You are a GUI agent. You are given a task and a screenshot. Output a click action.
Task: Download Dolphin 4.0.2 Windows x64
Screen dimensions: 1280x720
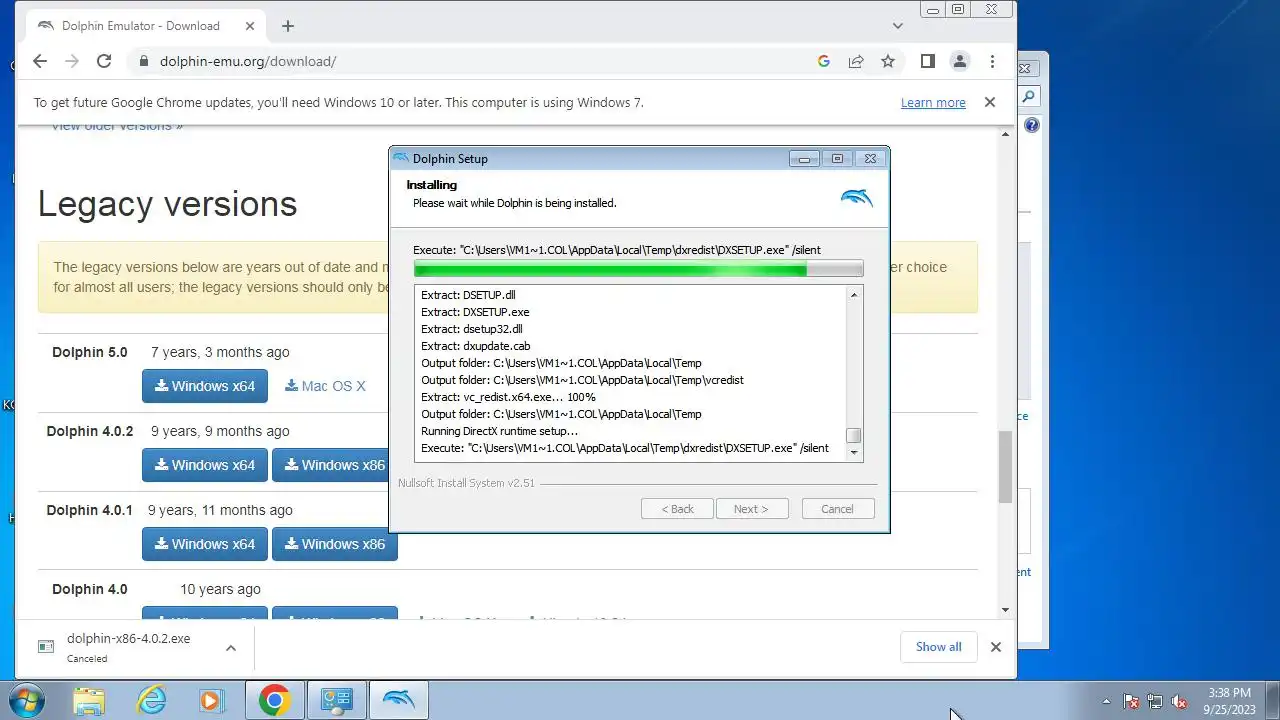[205, 465]
